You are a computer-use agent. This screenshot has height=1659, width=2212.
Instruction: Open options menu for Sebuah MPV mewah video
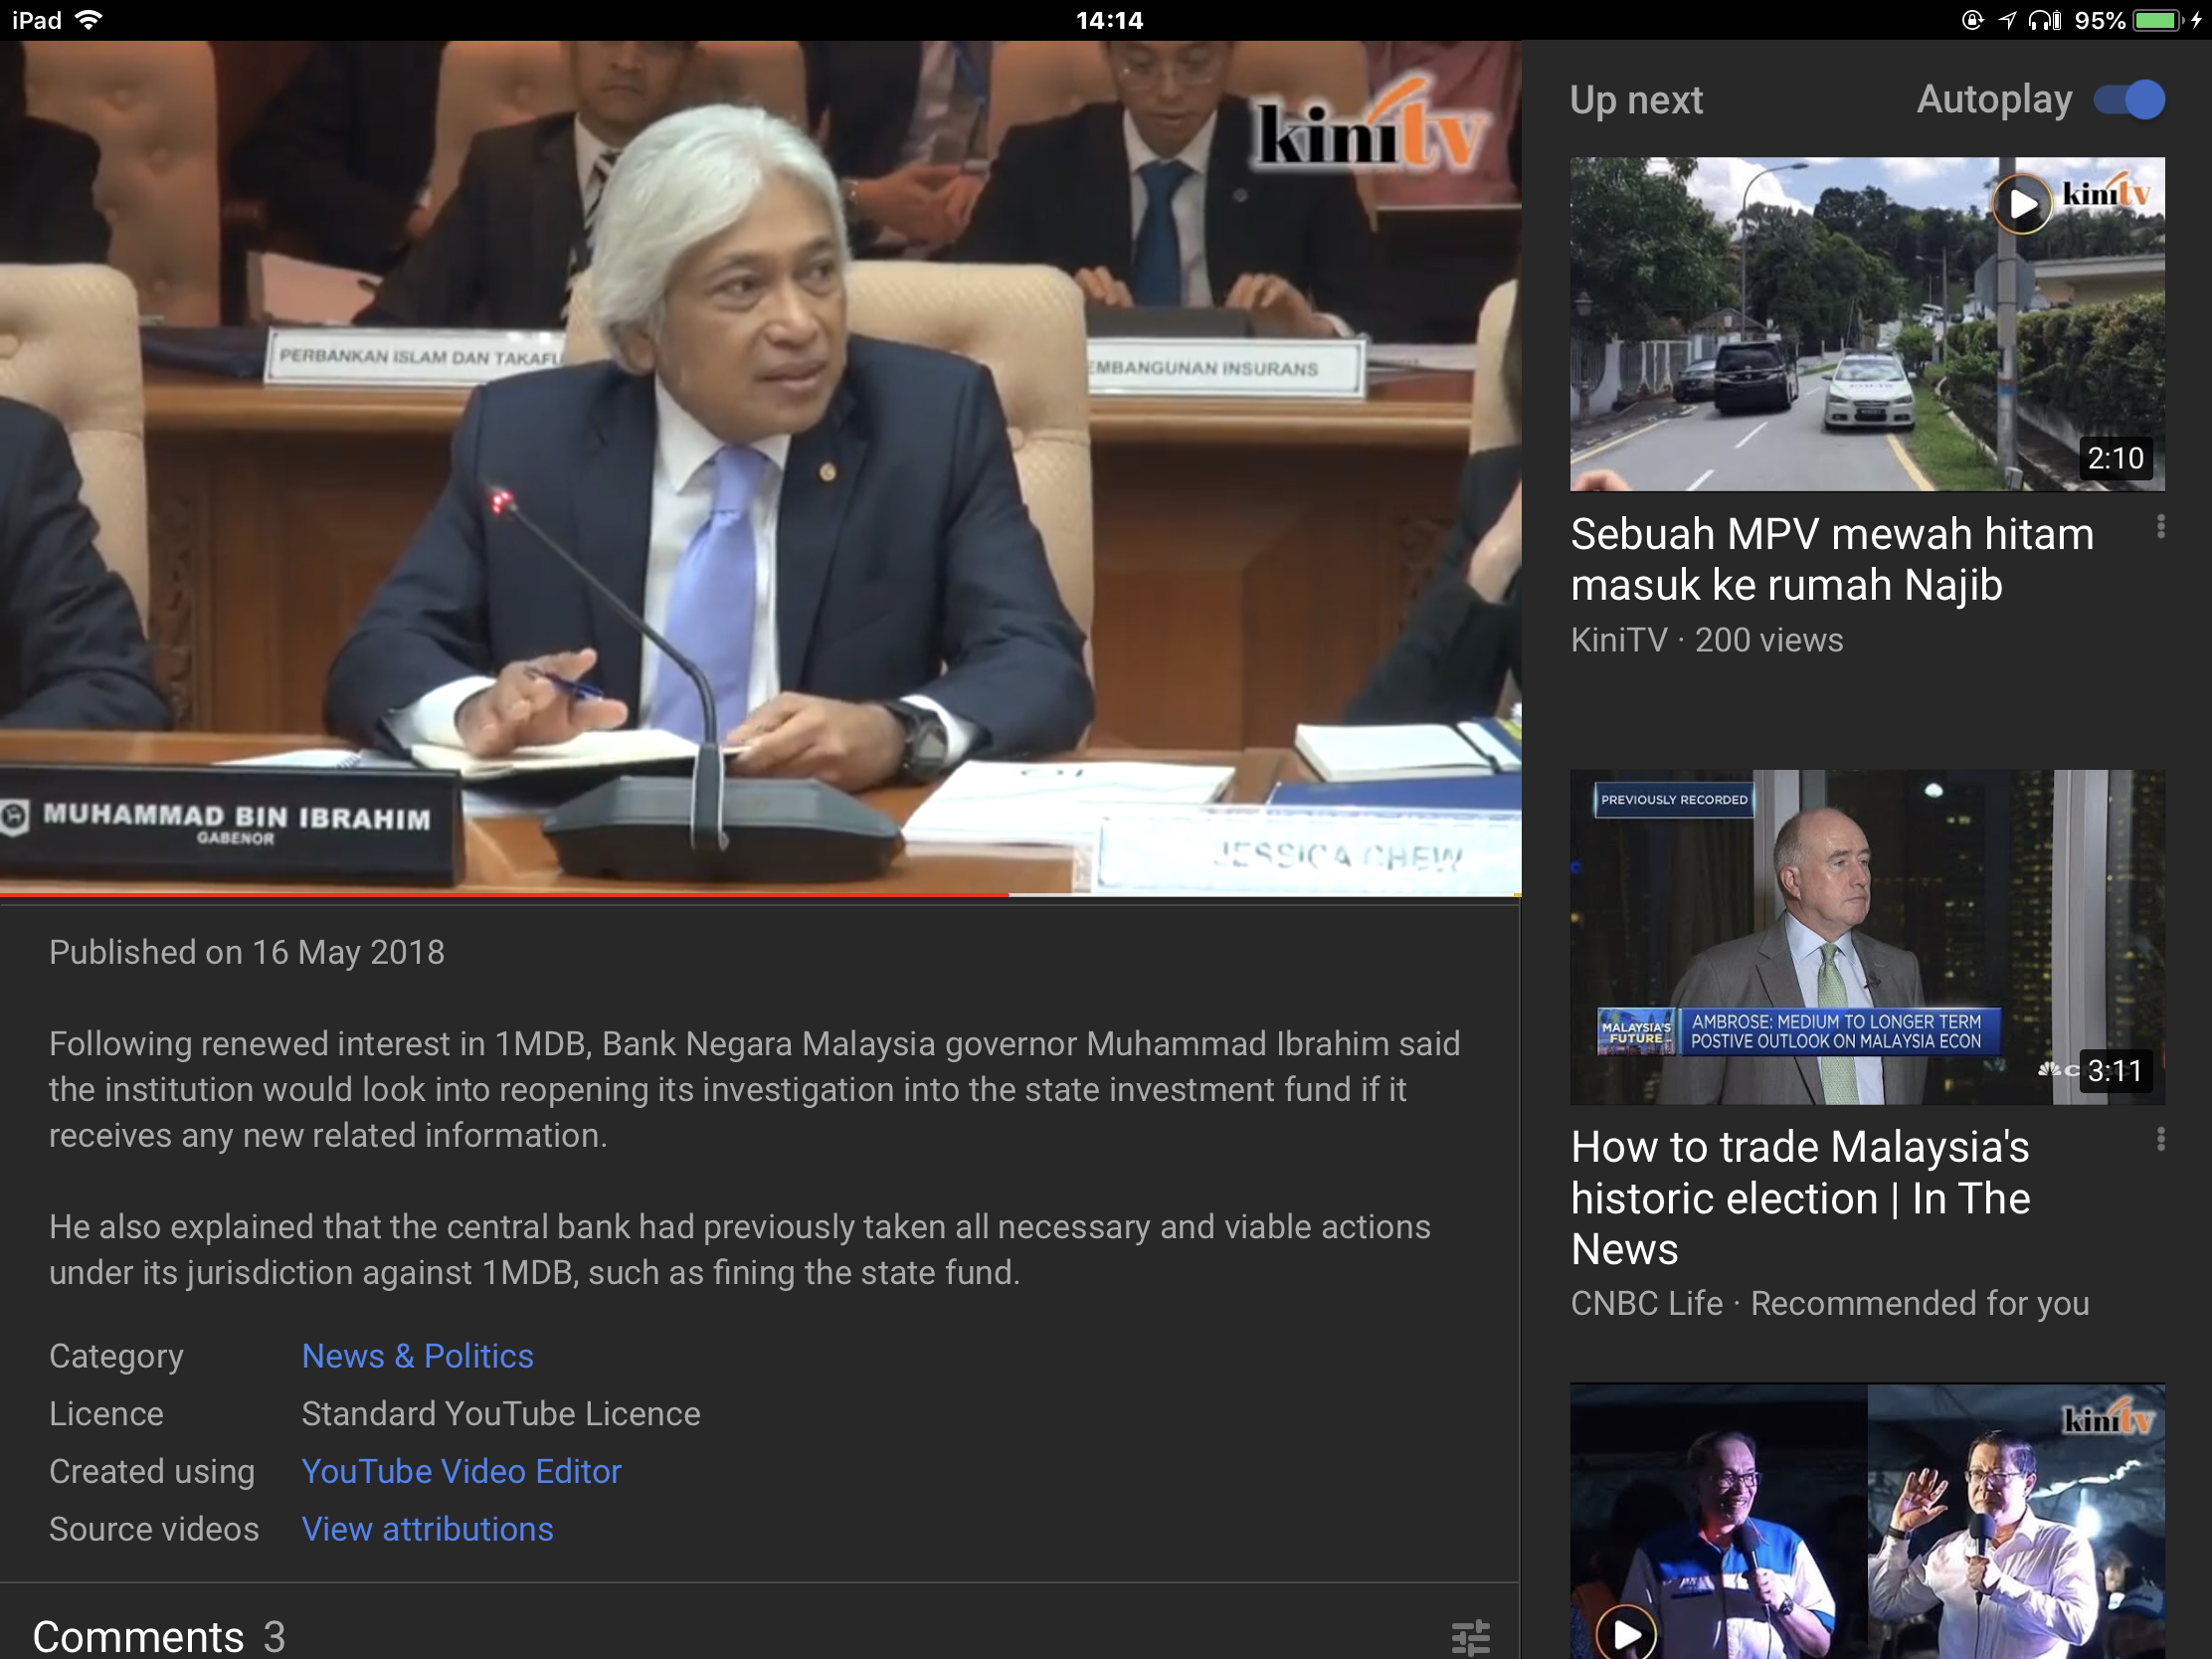click(x=2160, y=527)
